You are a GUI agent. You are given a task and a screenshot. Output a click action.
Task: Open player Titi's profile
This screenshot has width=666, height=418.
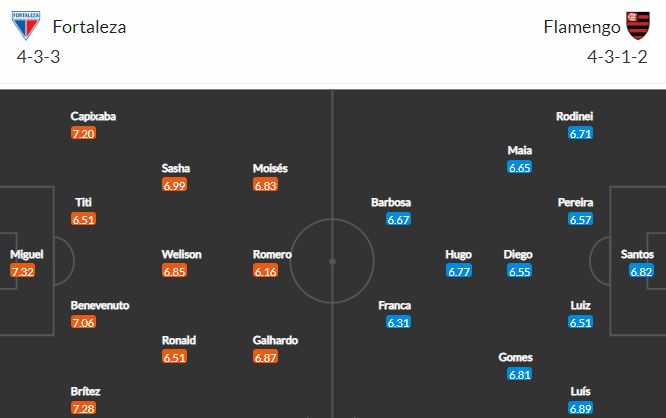pos(83,202)
